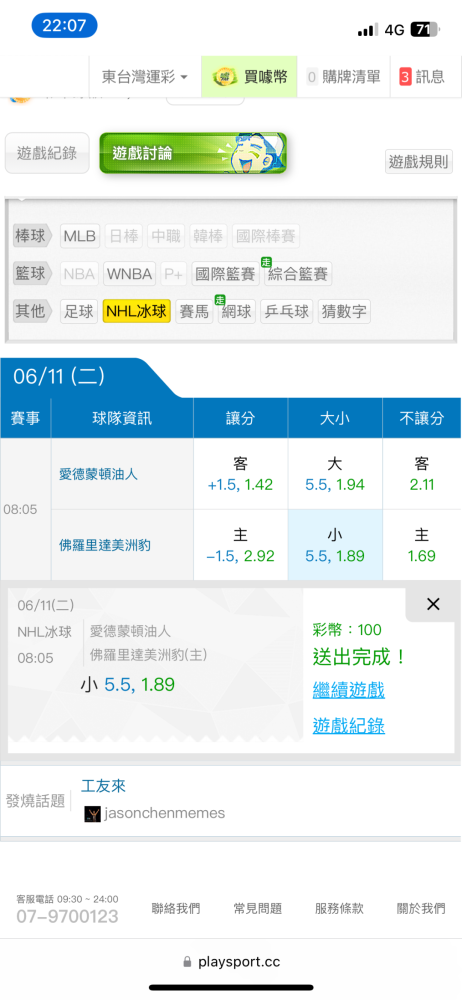
Task: Open the red messages badge 訊息
Action: click(x=422, y=77)
